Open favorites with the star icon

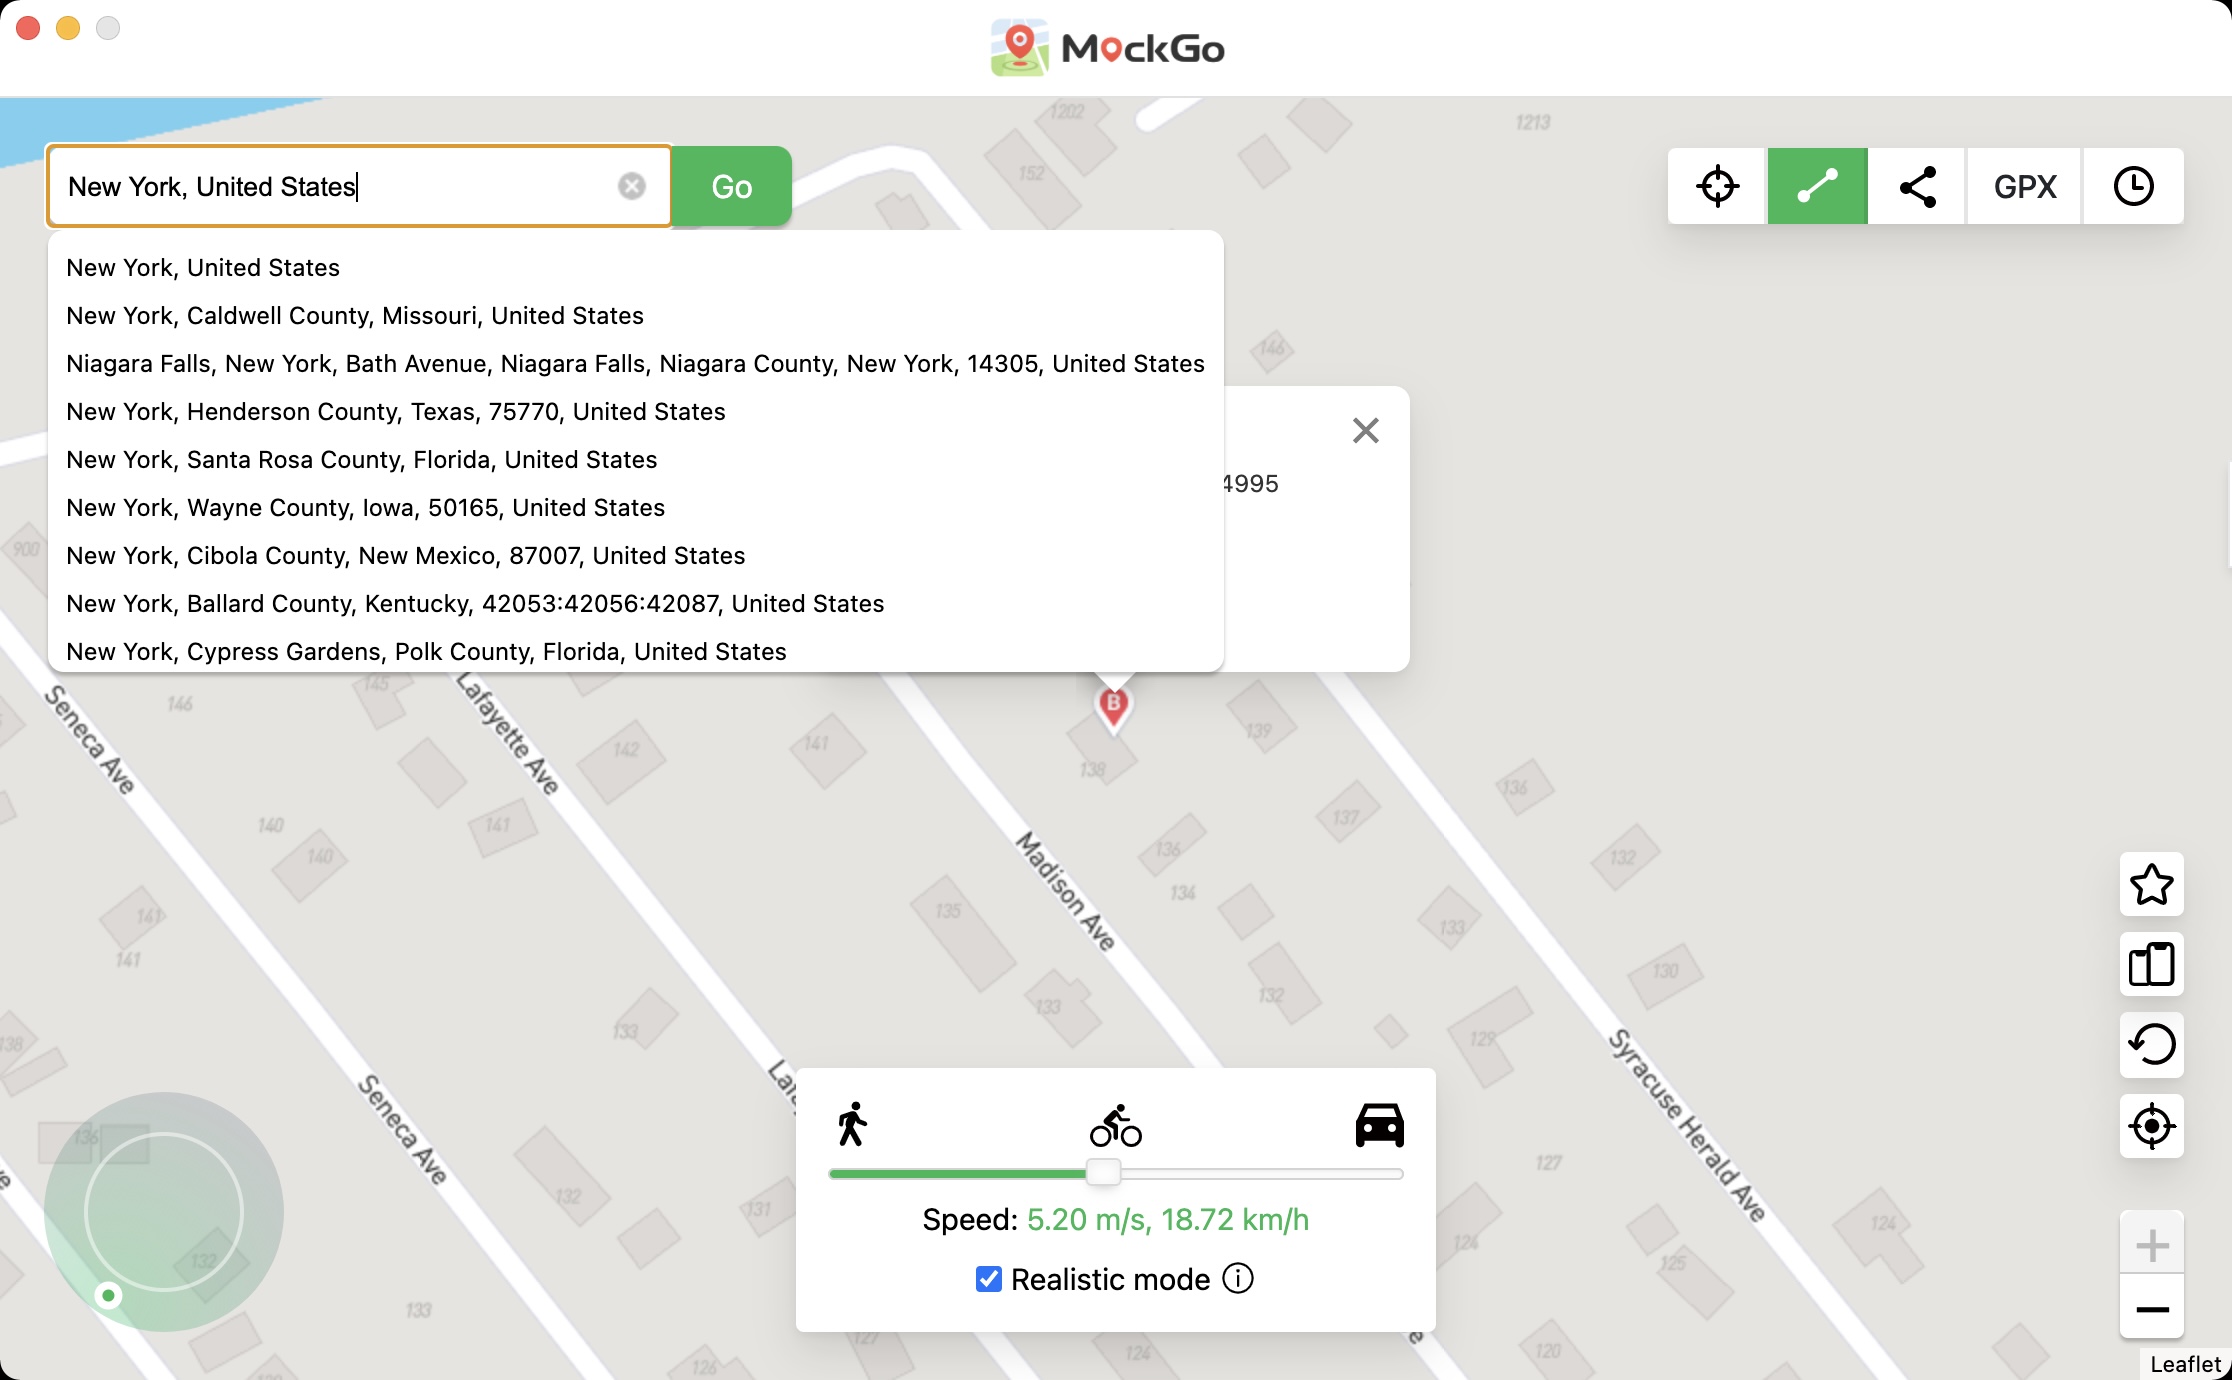tap(2151, 884)
